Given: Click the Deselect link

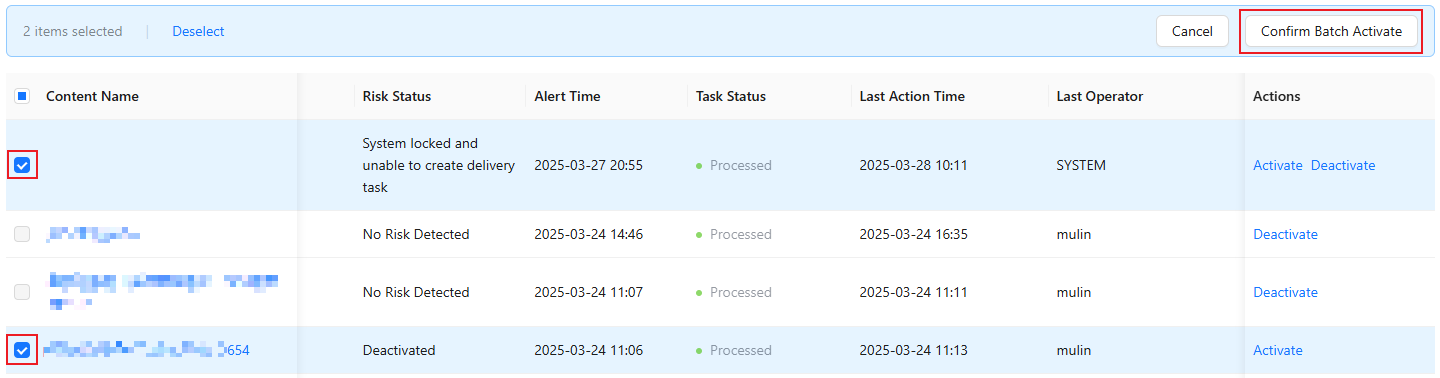Looking at the screenshot, I should [198, 32].
